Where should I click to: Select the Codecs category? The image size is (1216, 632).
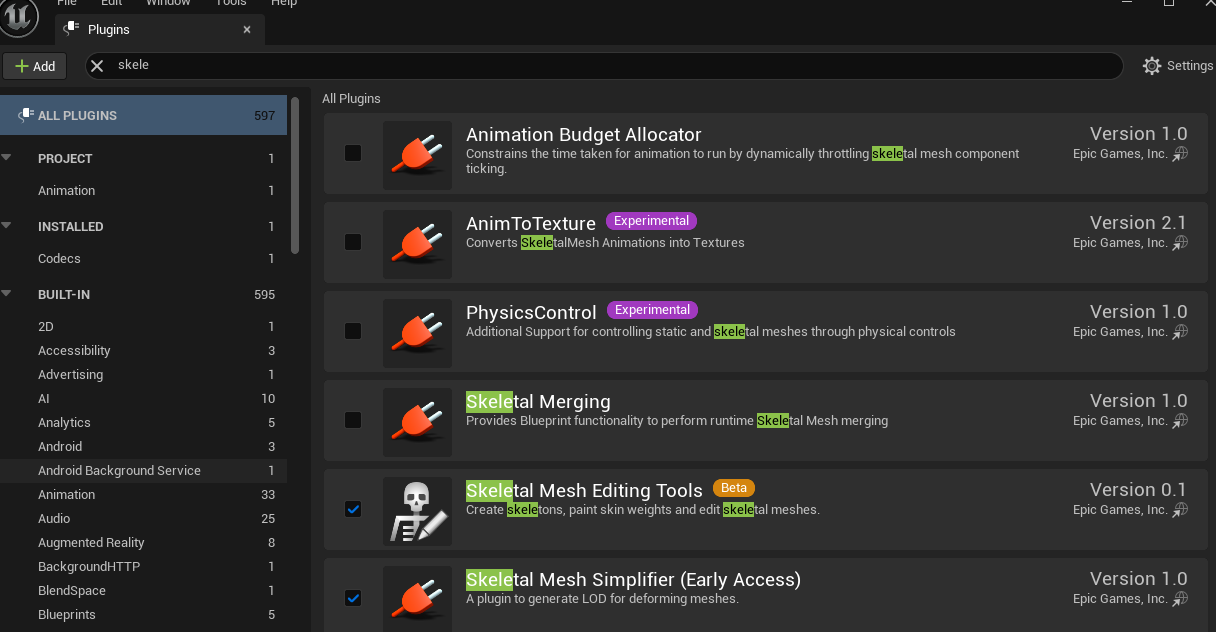click(x=143, y=258)
